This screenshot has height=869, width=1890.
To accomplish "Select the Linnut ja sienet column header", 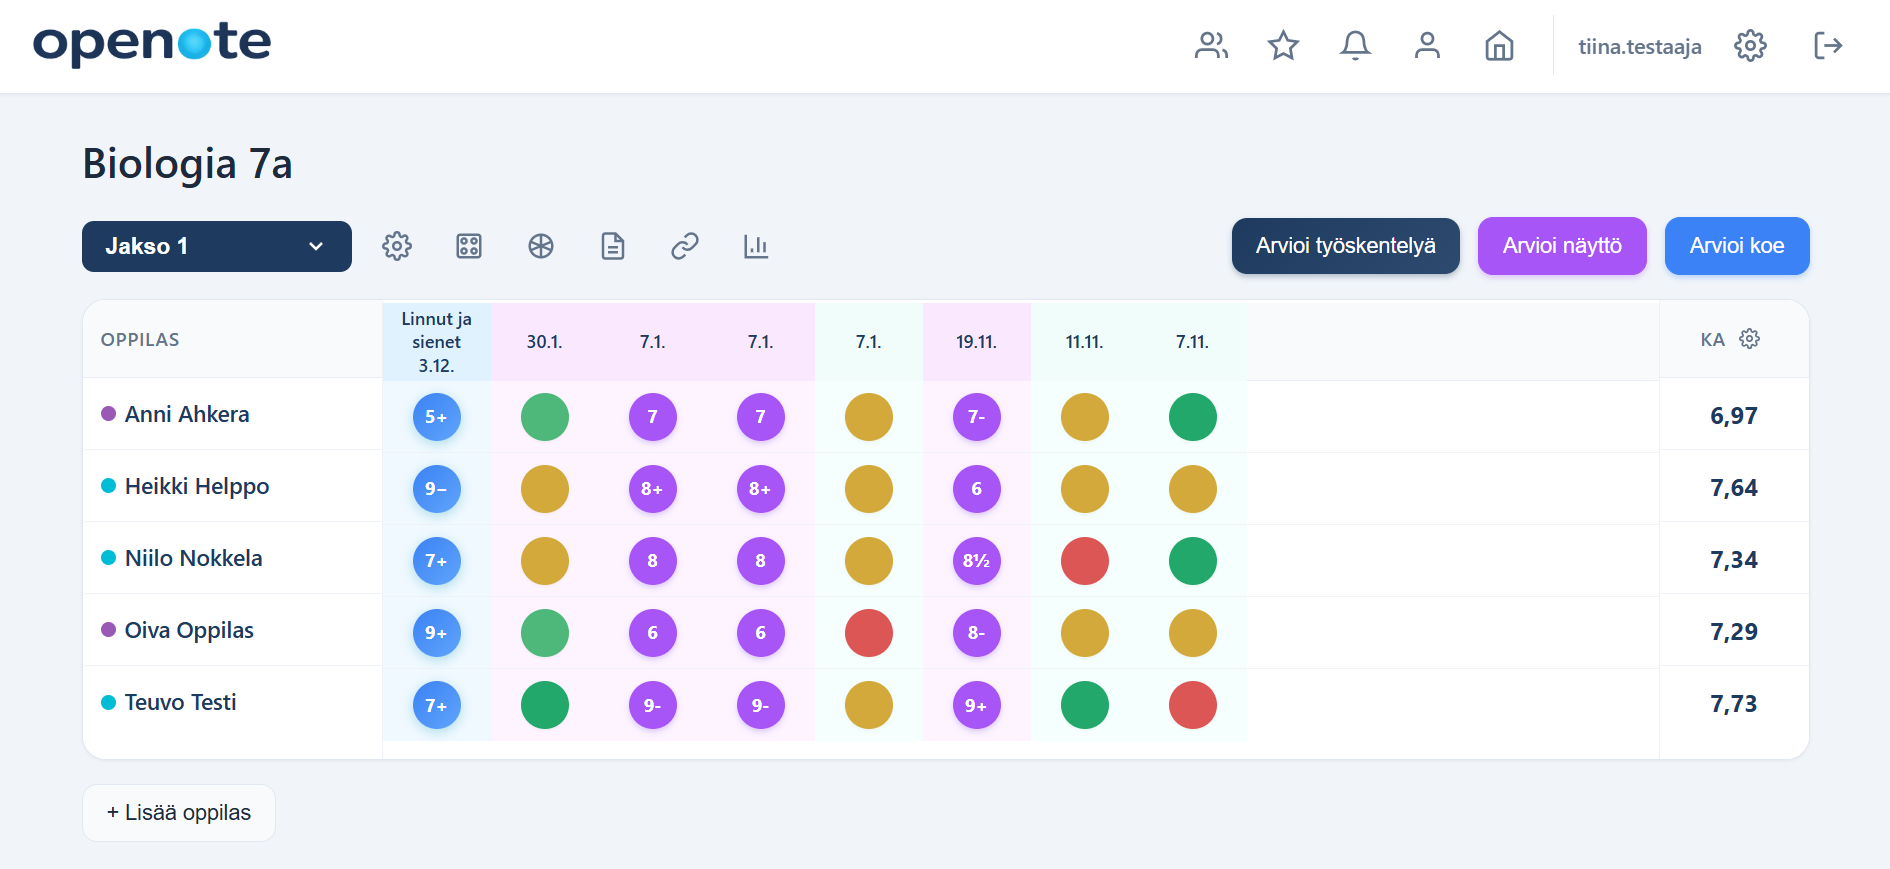I will (436, 342).
